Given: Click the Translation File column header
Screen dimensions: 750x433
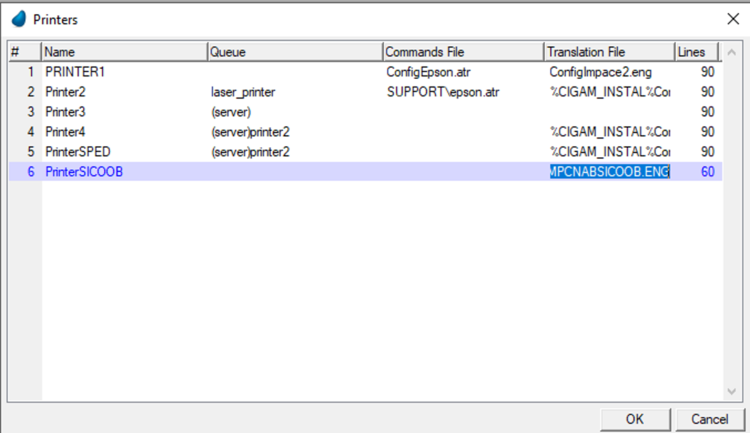Looking at the screenshot, I should pos(609,51).
